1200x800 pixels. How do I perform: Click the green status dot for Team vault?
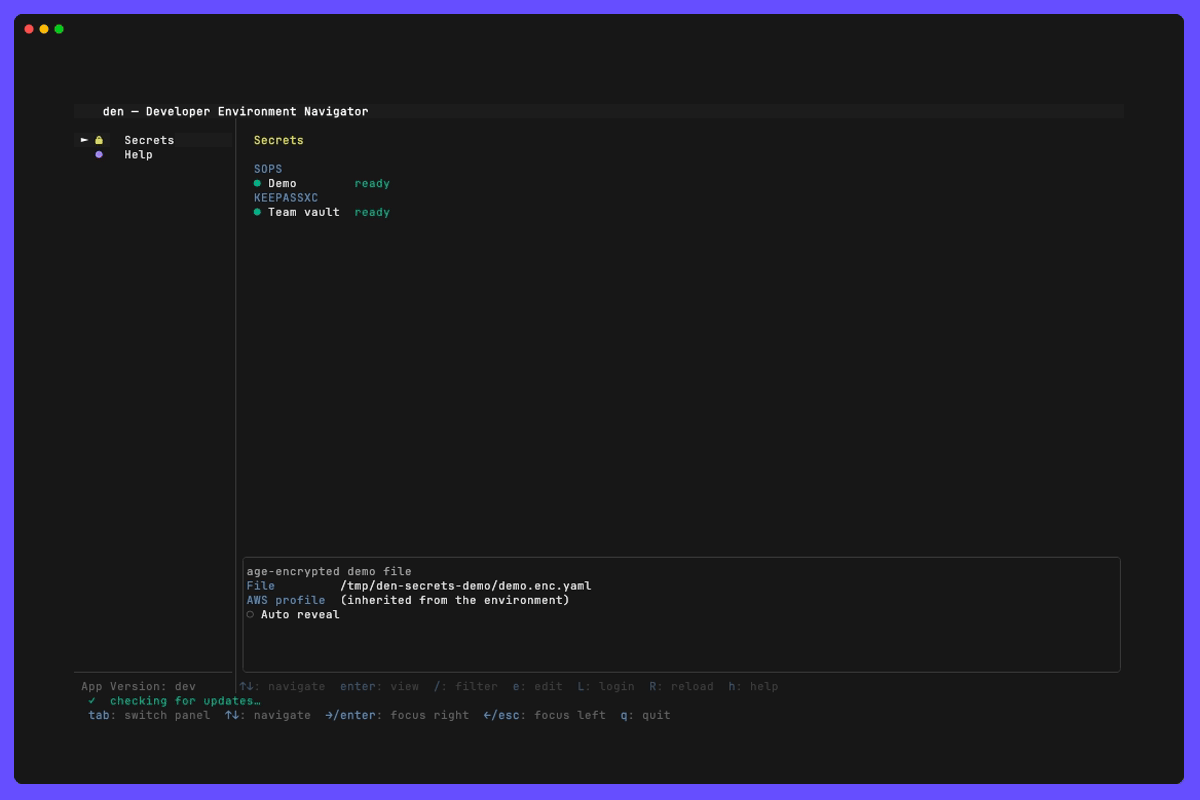(x=257, y=212)
